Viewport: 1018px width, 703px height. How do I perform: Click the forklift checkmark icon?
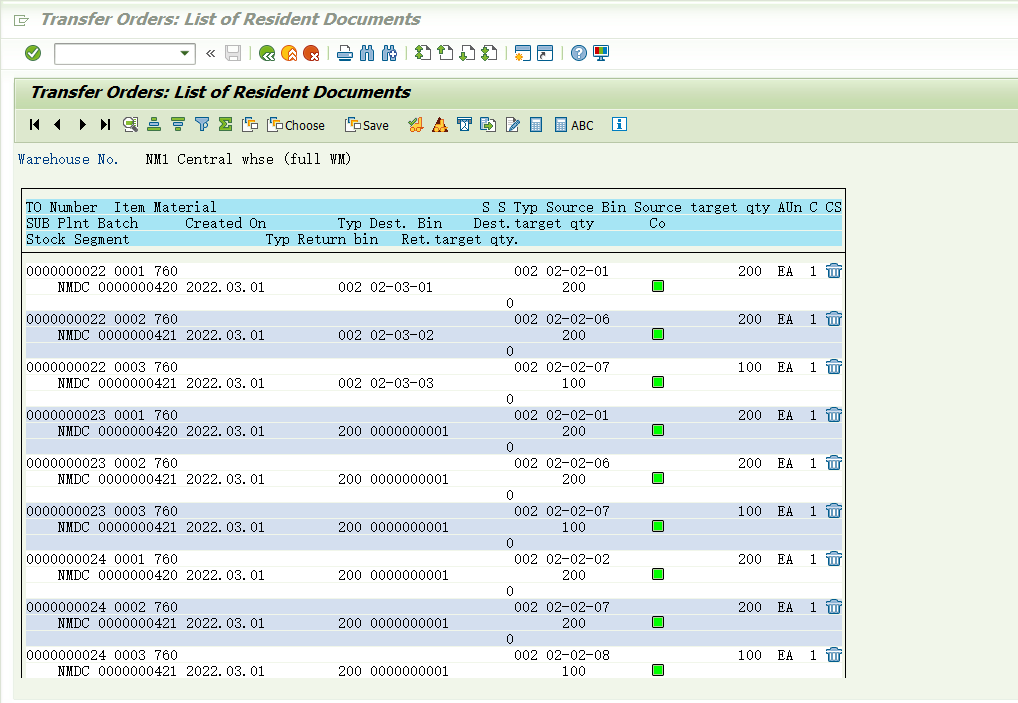(x=416, y=125)
